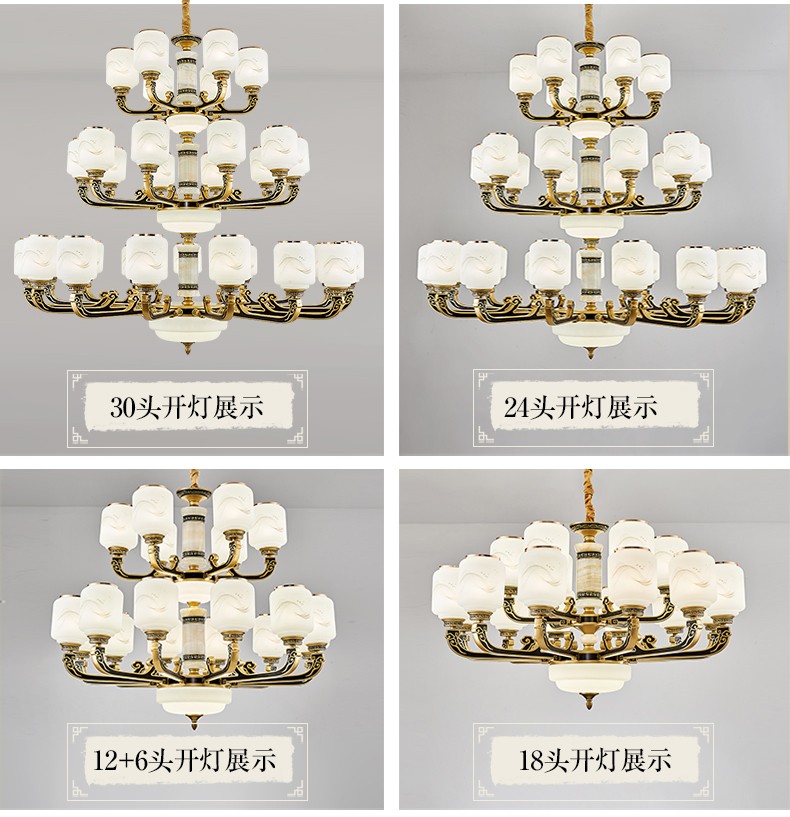Screen dimensions: 790x817
Task: Click the bottom finial of 12+6-head chandelier
Action: 194,722
